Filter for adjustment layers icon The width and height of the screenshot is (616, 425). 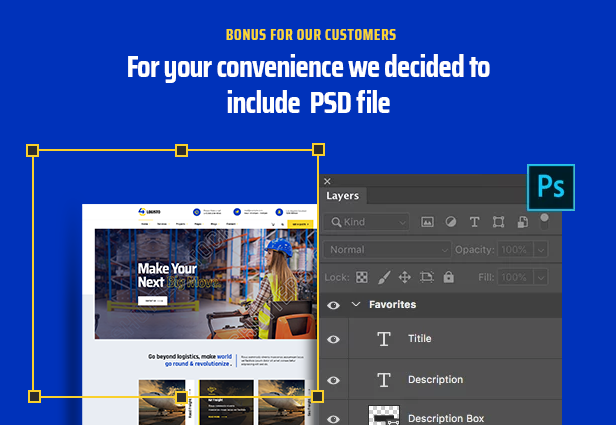coord(451,222)
